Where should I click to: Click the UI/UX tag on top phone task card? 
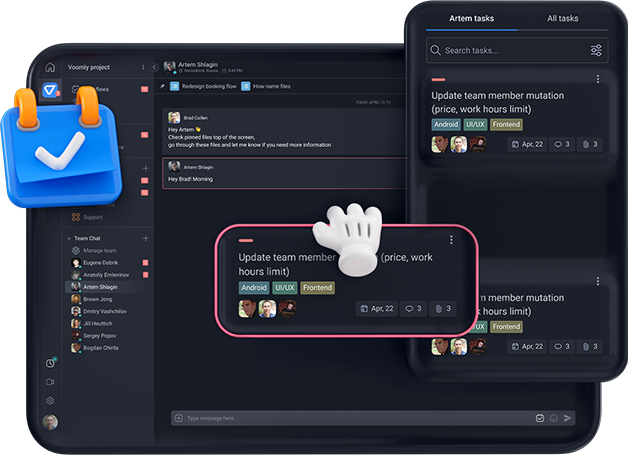tap(475, 125)
